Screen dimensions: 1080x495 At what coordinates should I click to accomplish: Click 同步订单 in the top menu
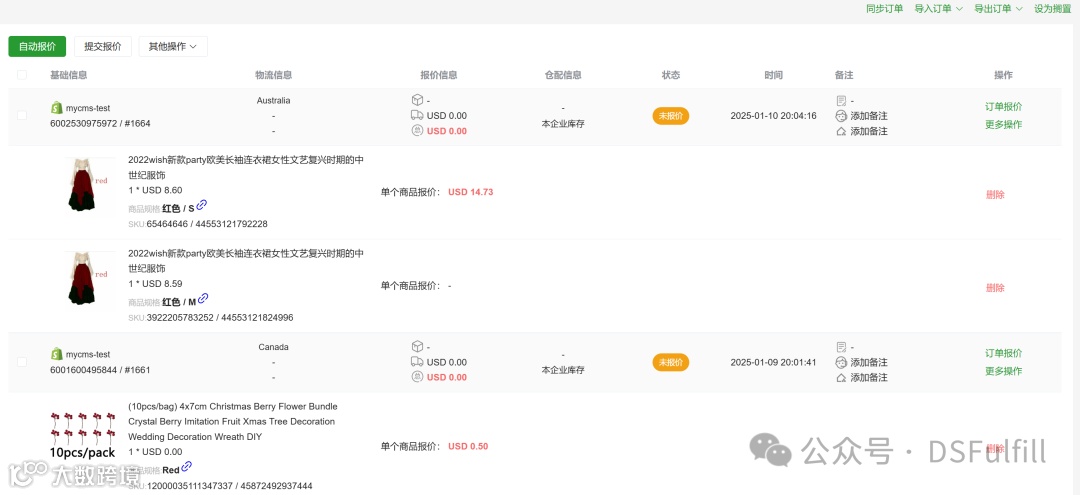[884, 9]
